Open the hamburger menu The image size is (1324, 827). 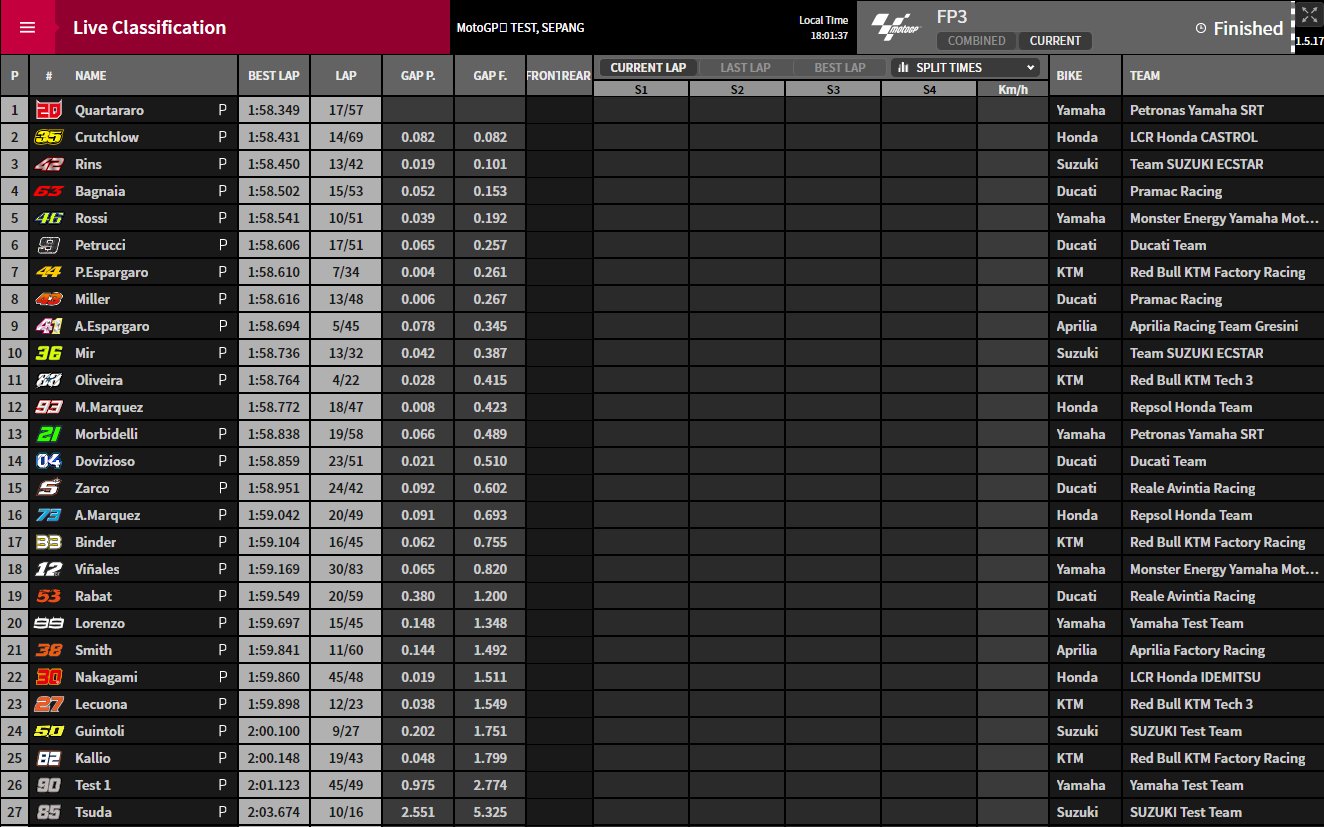point(27,27)
